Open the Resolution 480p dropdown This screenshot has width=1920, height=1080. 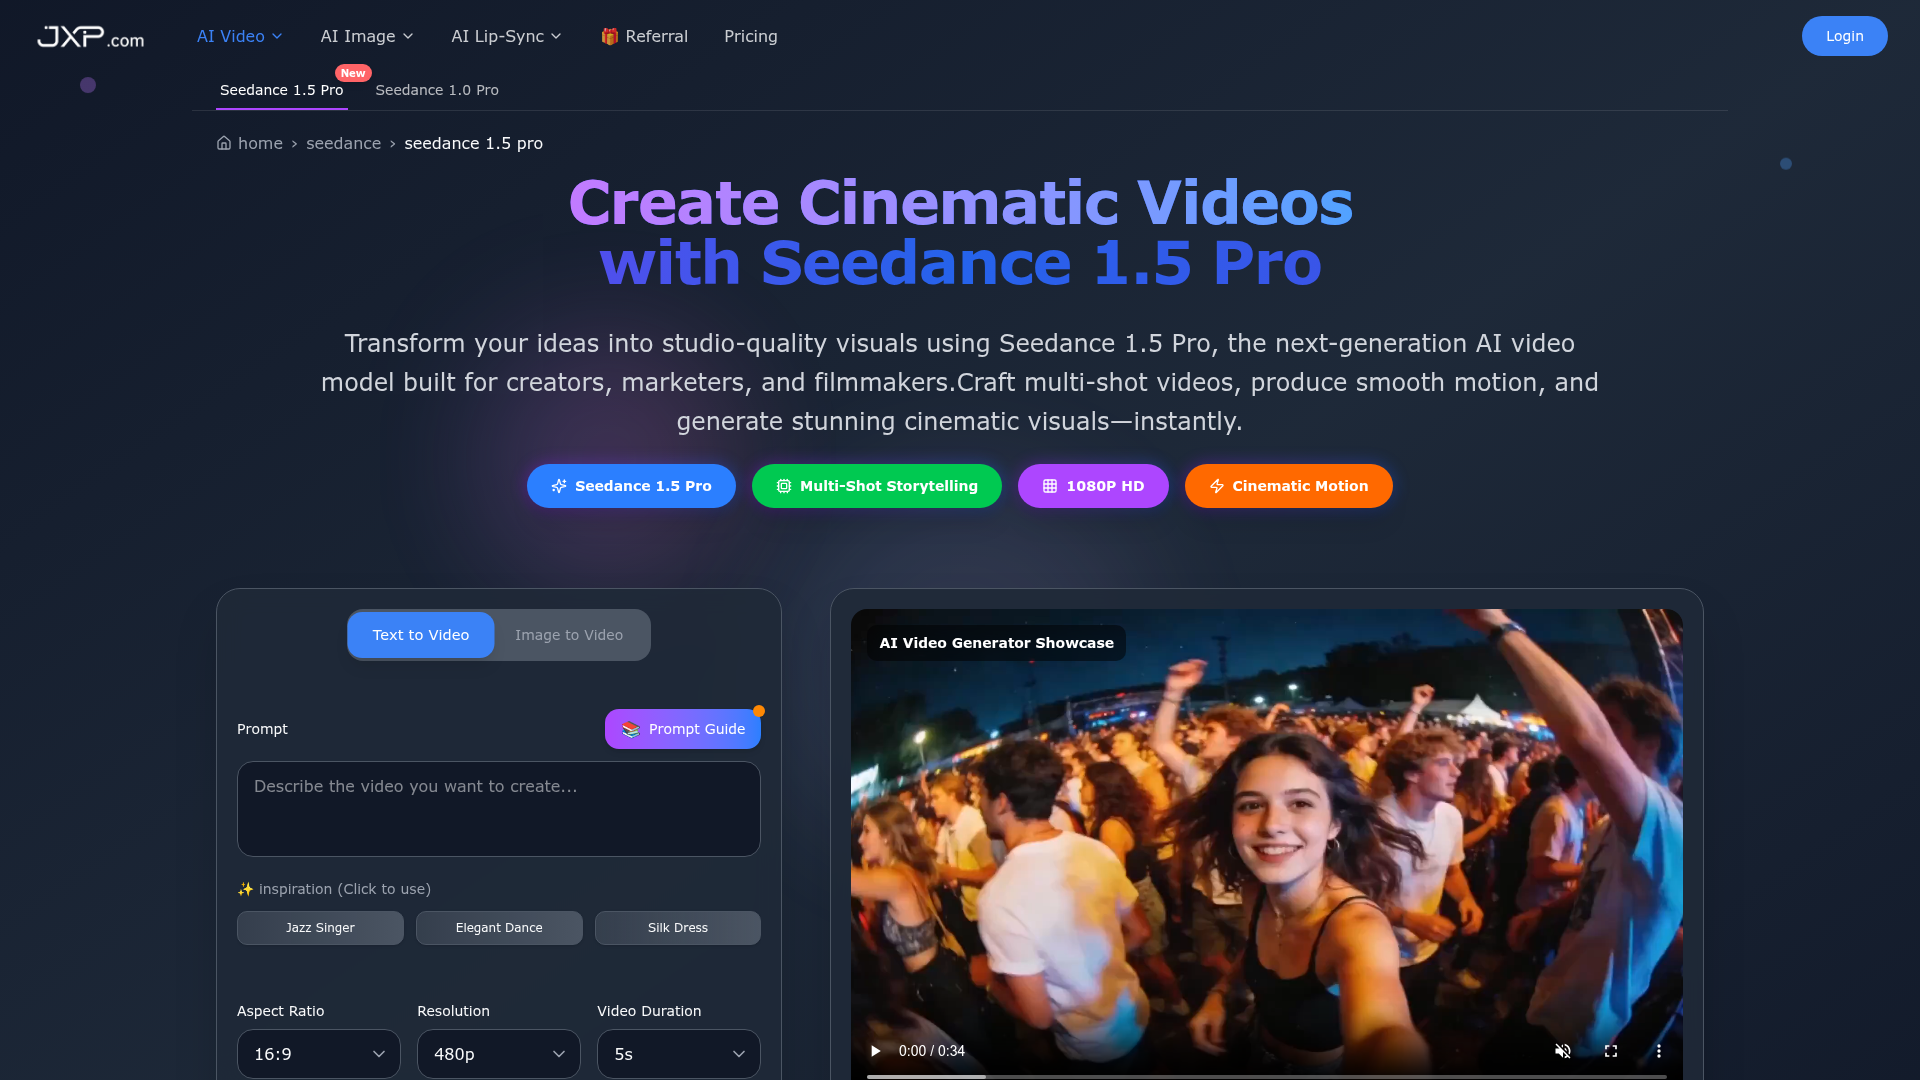499,1054
